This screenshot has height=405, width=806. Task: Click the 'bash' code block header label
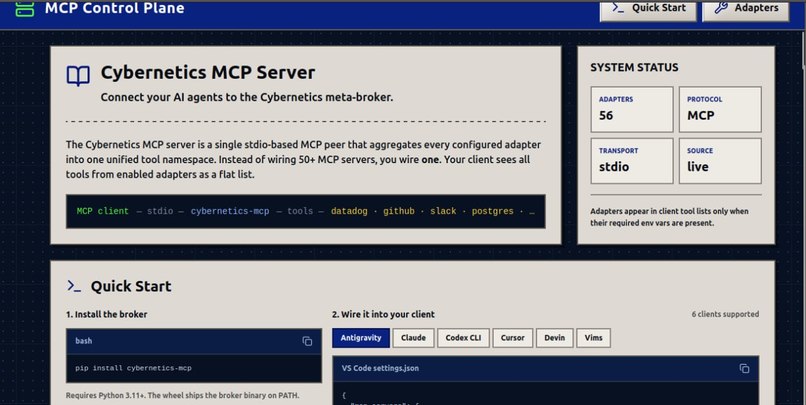click(84, 341)
